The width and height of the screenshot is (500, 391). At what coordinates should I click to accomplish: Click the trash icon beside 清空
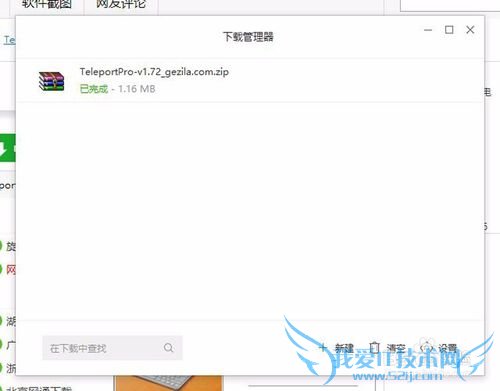click(374, 348)
